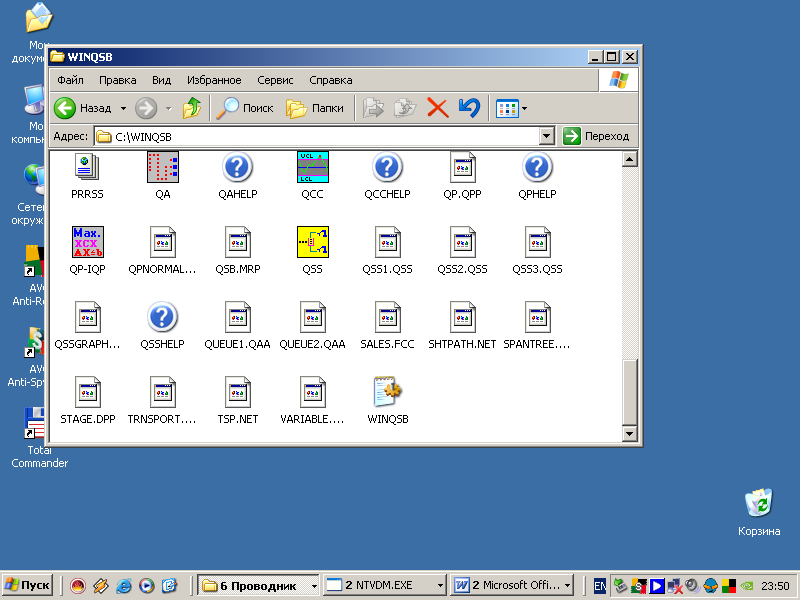Open the Файл menu
Screen dimensions: 800x600
(x=70, y=80)
